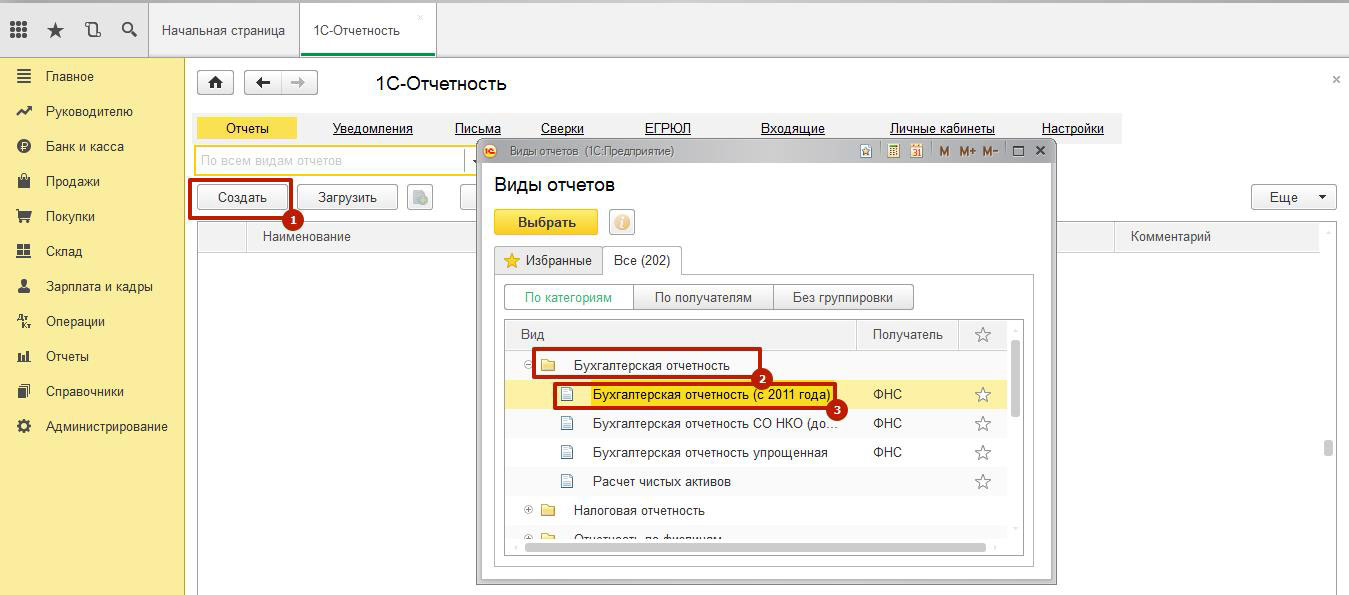Open the search magnifier icon
Screen dimensions: 1349x595
coord(129,31)
